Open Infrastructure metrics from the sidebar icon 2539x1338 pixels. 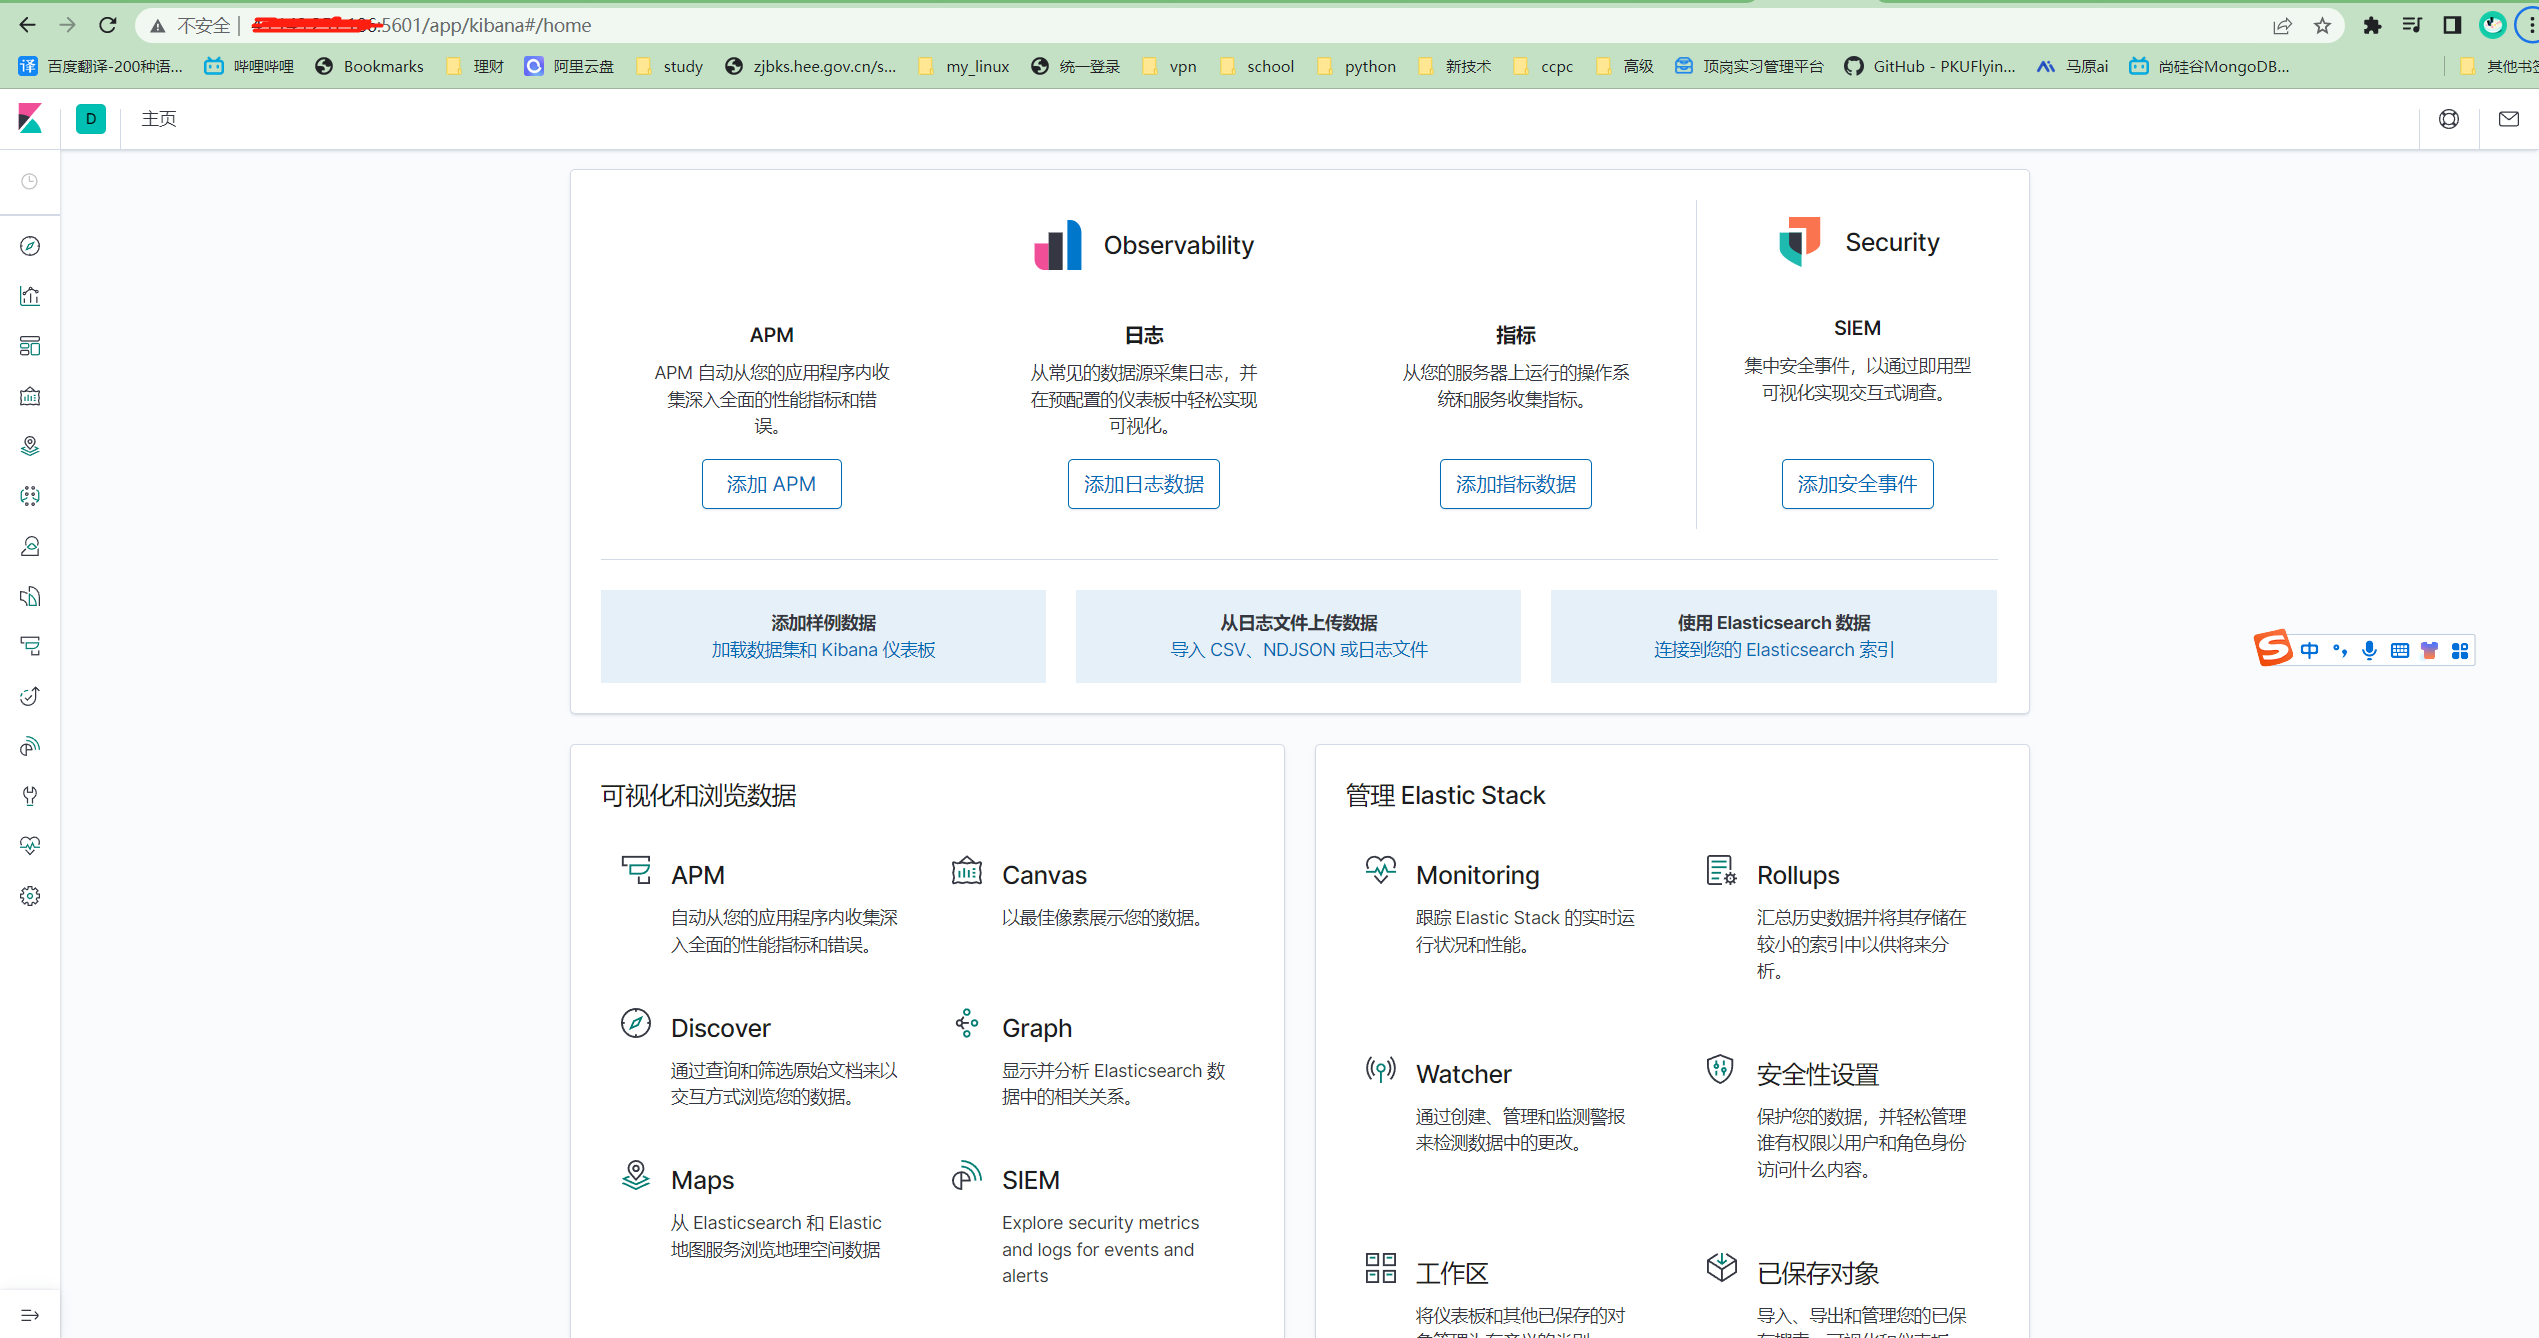pos(30,546)
